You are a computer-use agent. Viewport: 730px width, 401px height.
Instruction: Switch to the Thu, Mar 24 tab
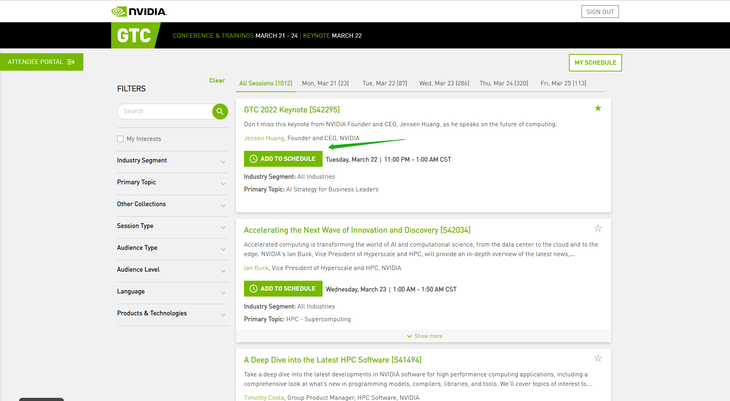[x=504, y=83]
